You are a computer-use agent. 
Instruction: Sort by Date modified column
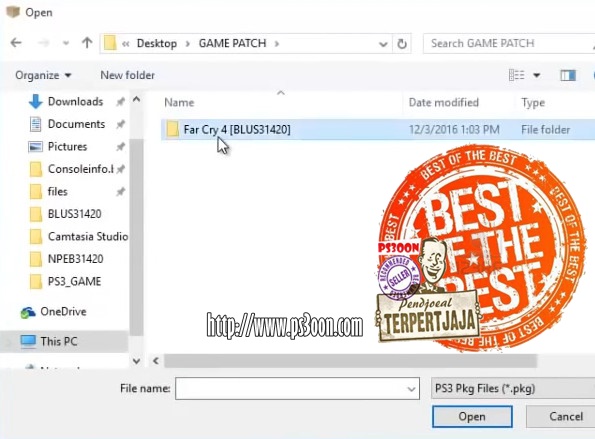coord(443,102)
